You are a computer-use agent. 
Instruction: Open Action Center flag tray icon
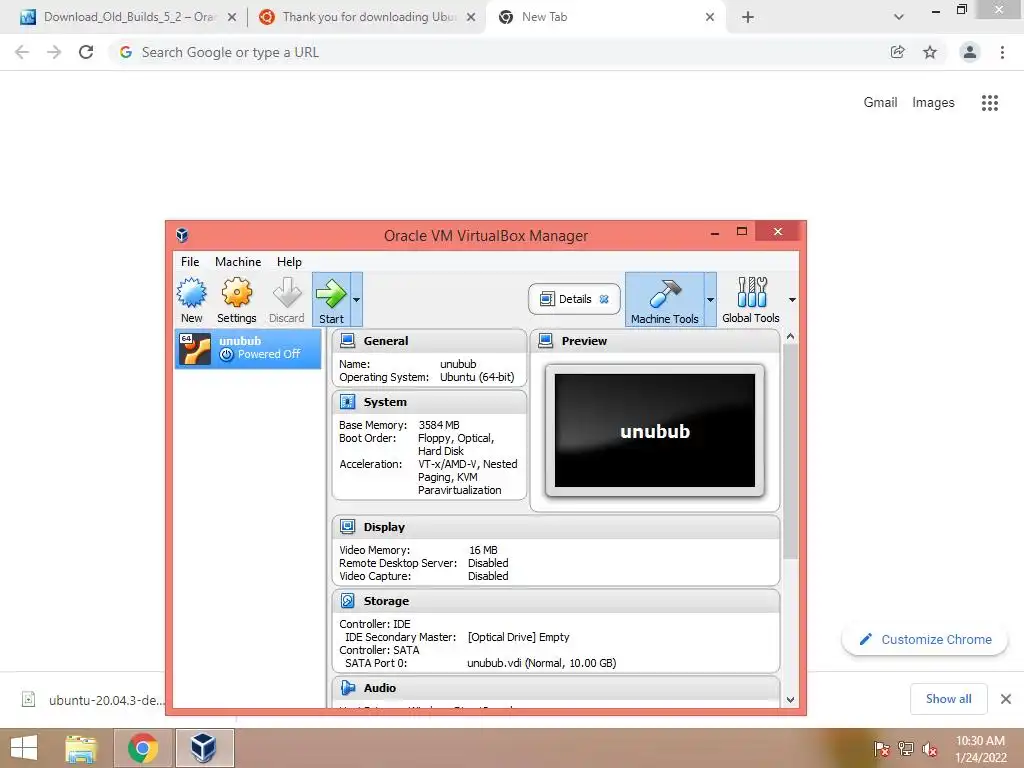tap(881, 749)
